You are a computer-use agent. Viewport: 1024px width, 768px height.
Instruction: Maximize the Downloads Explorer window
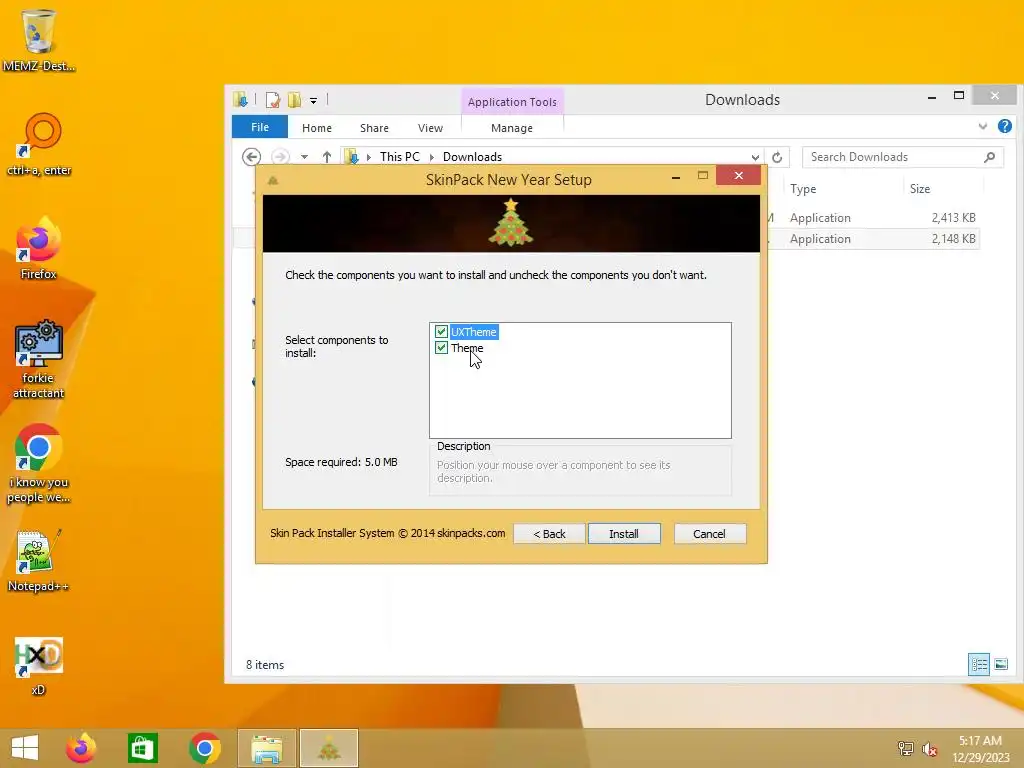click(x=959, y=95)
